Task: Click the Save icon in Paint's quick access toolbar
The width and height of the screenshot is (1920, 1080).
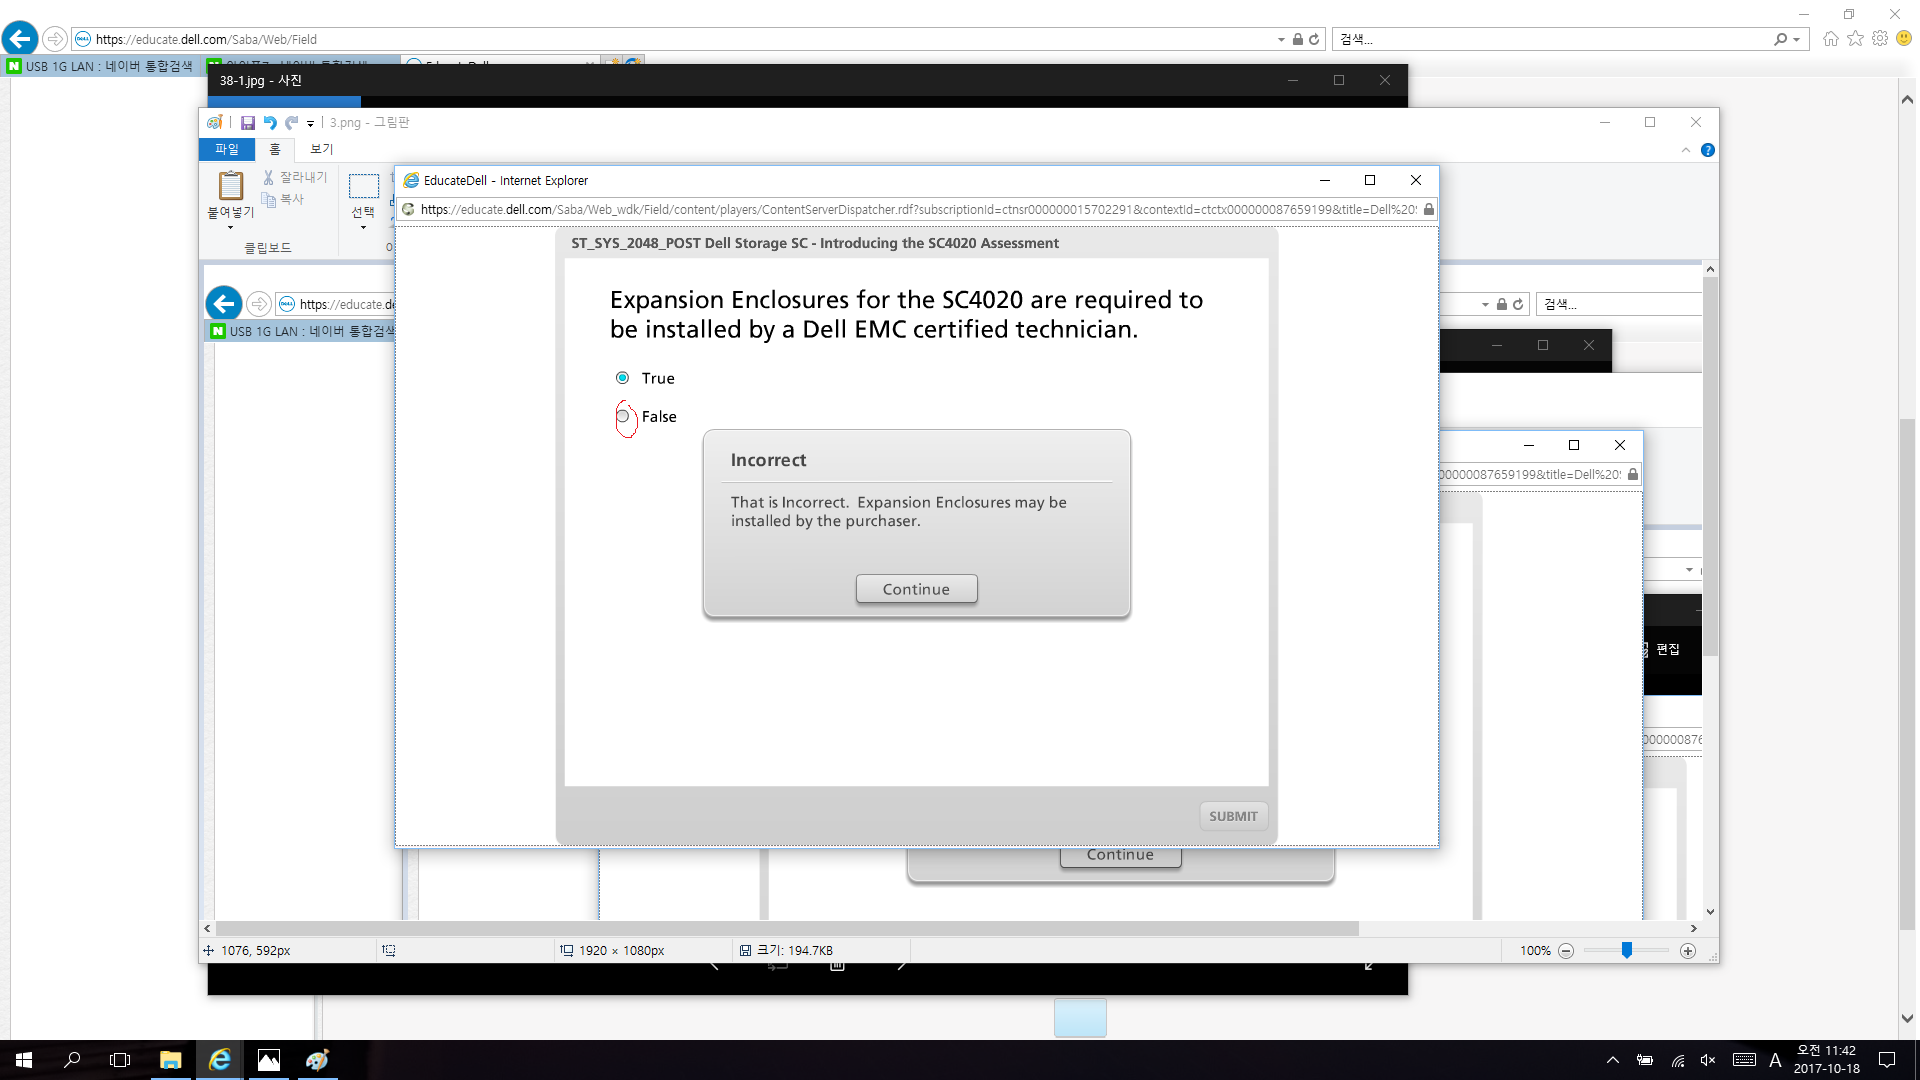Action: point(247,123)
